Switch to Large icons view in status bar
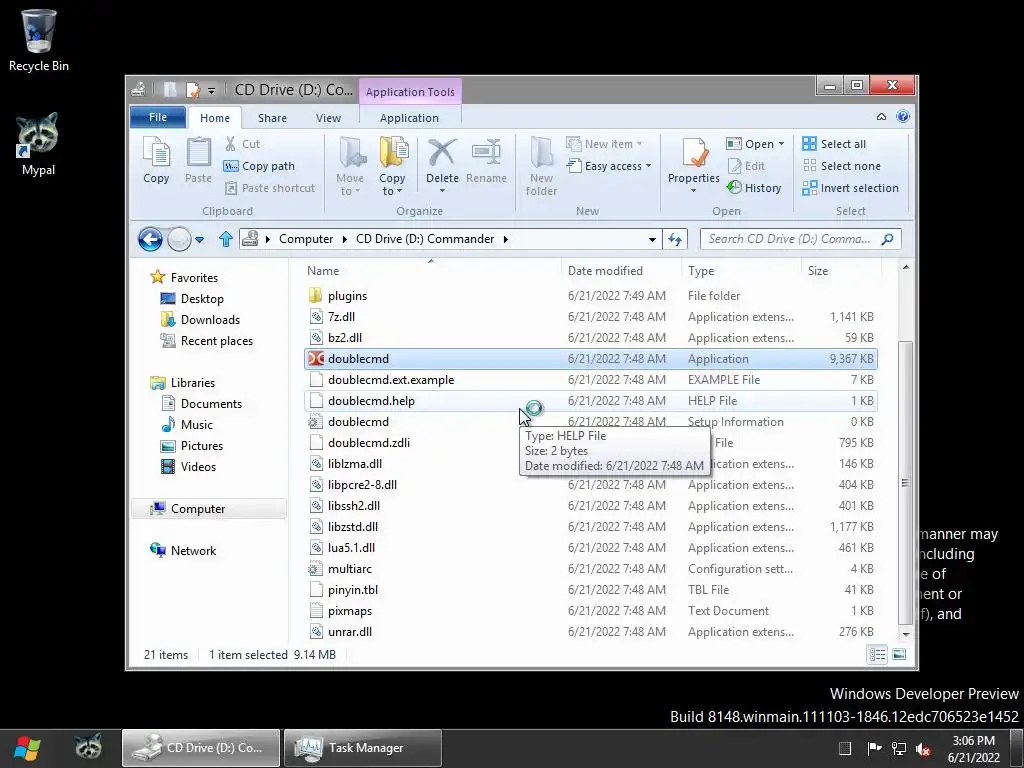 click(x=899, y=654)
